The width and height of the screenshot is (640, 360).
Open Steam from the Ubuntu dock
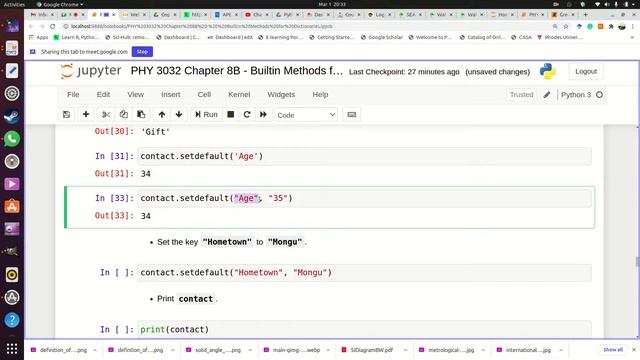pyautogui.click(x=12, y=116)
